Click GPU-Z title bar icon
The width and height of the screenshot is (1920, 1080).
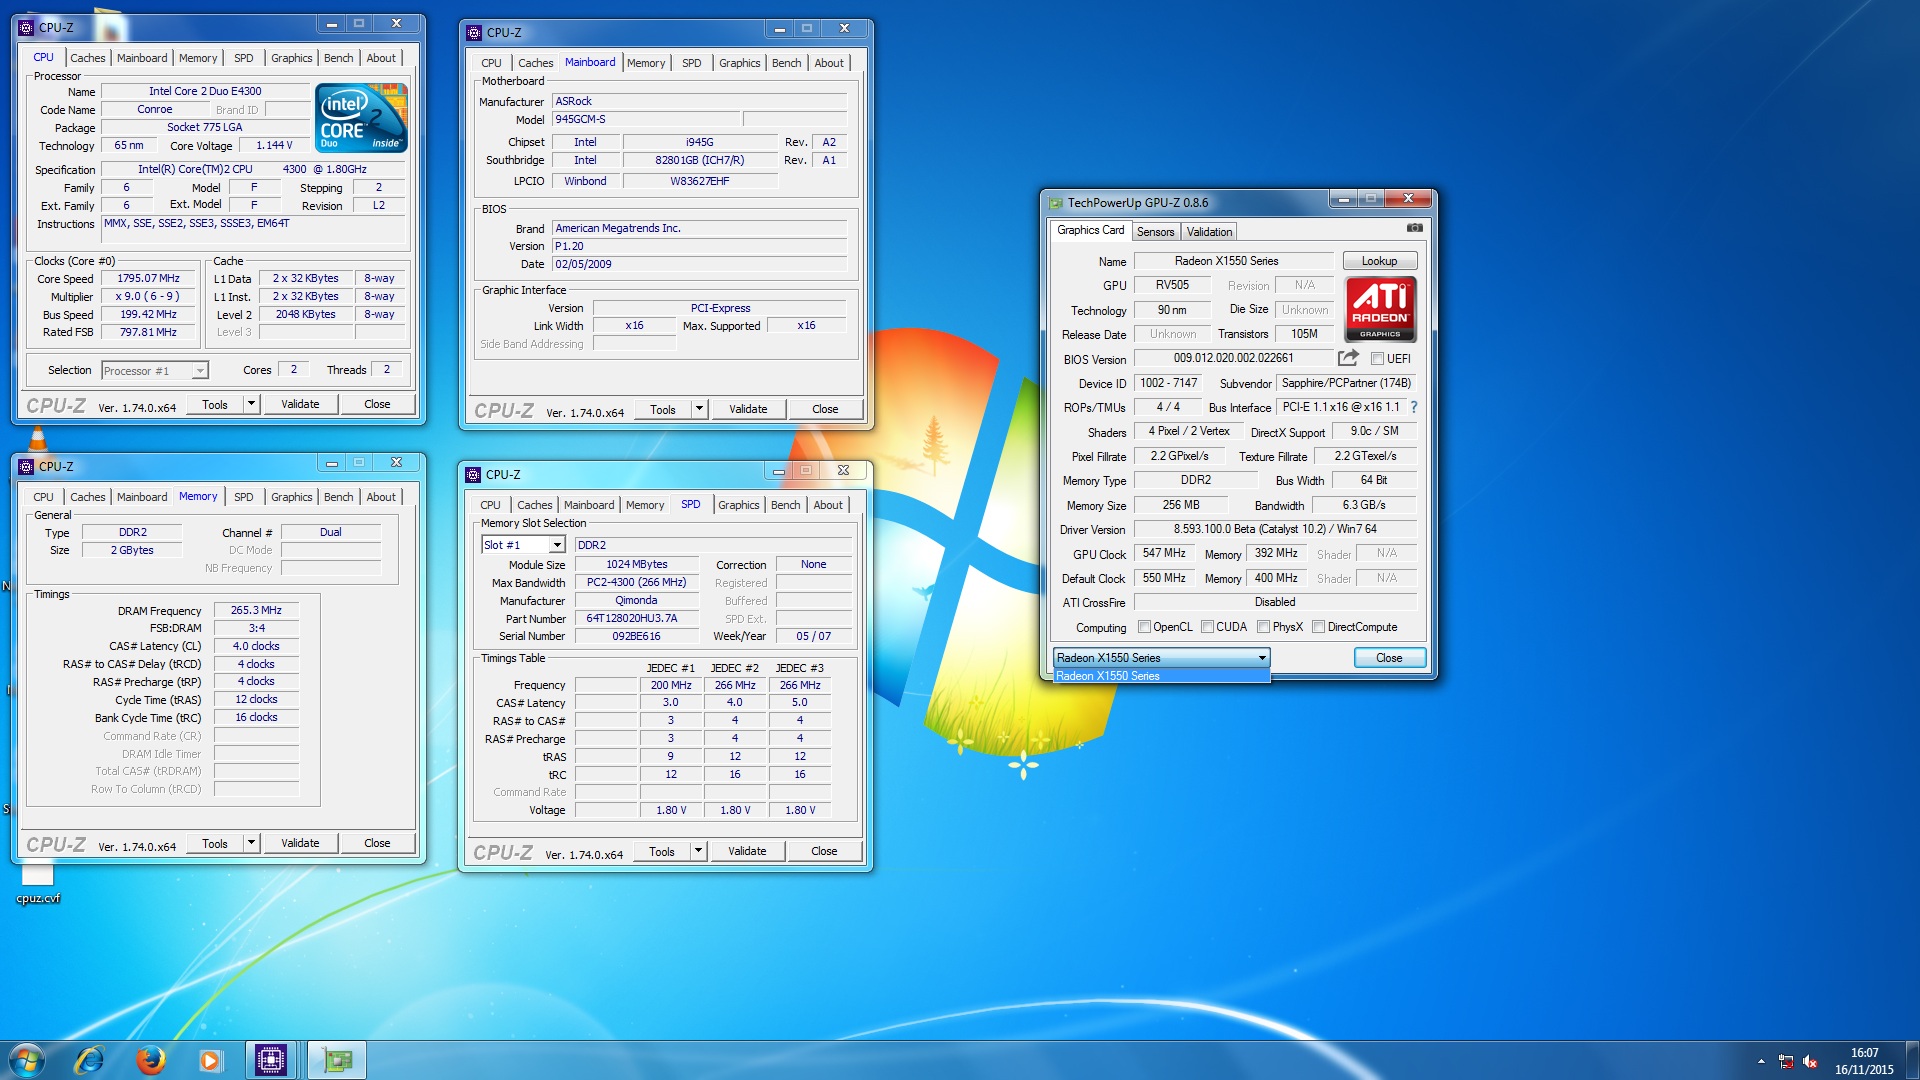click(x=1056, y=203)
